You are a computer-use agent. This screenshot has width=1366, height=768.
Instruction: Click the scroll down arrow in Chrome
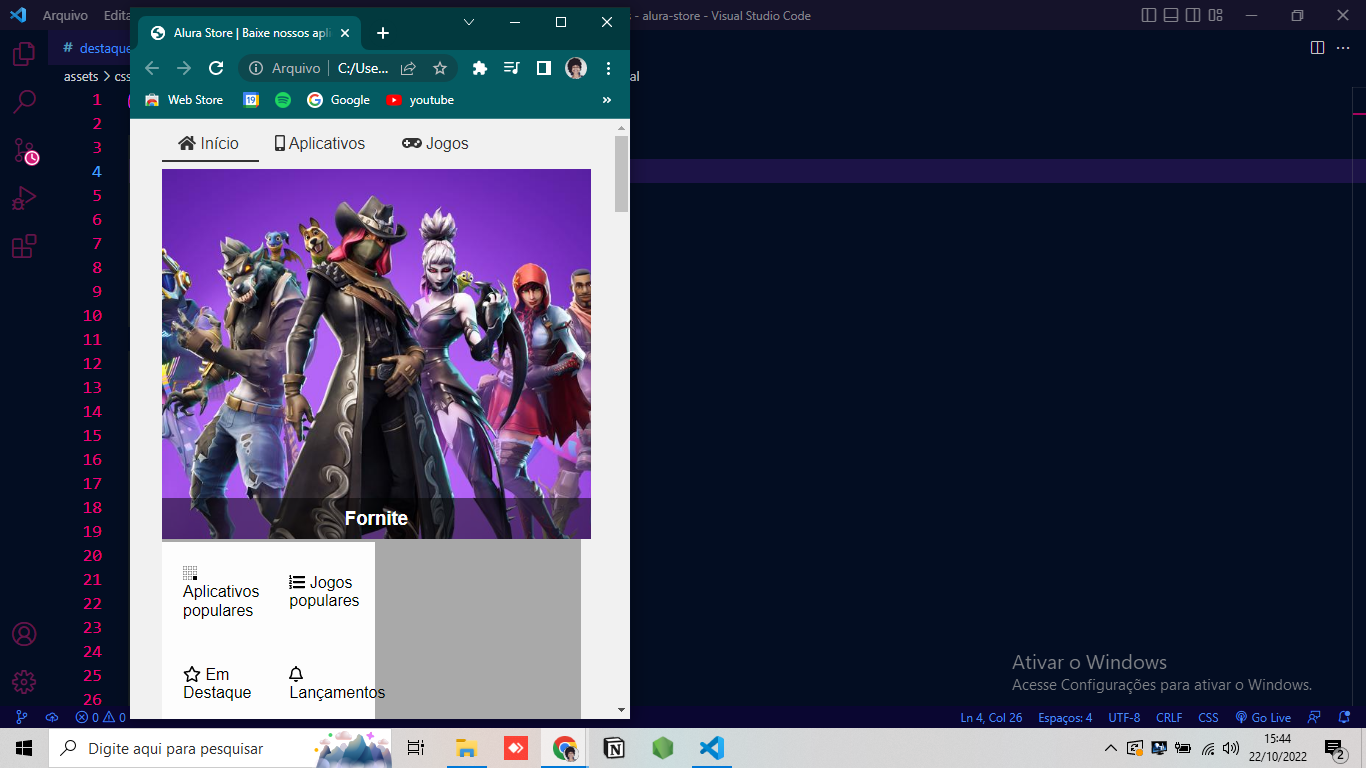tap(622, 710)
